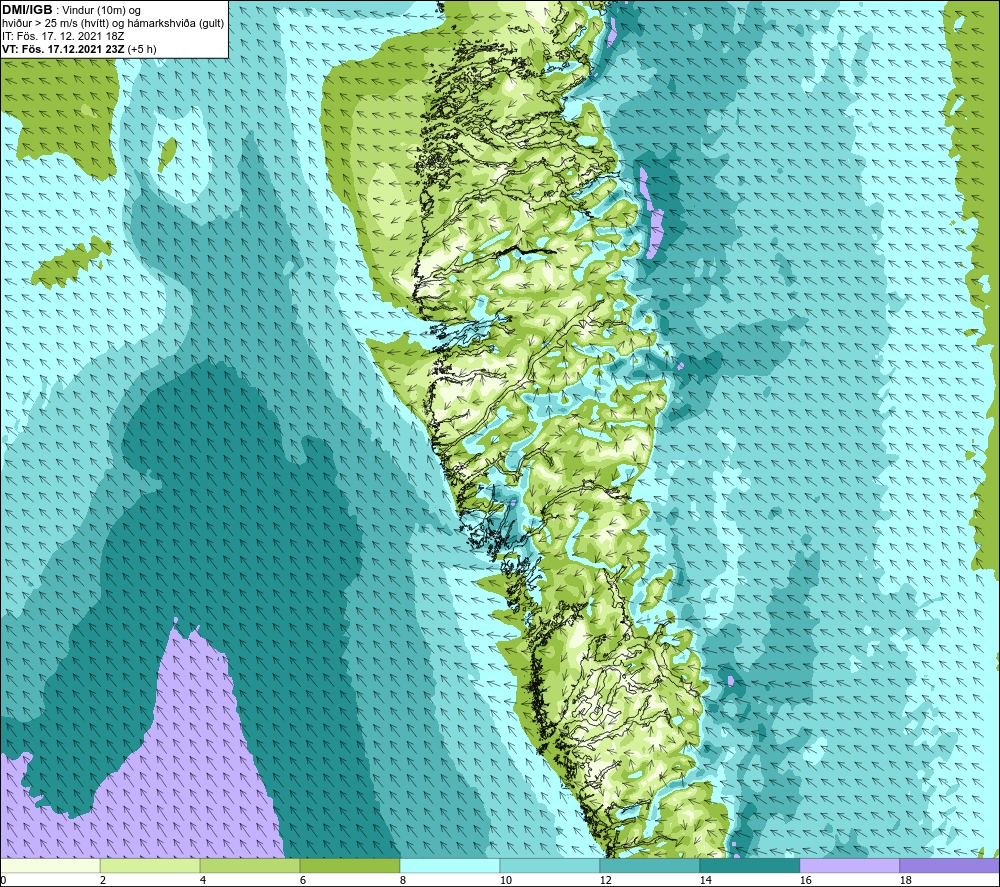
Task: Click the 2–4 m/s light green legend swatch
Action: coord(150,865)
